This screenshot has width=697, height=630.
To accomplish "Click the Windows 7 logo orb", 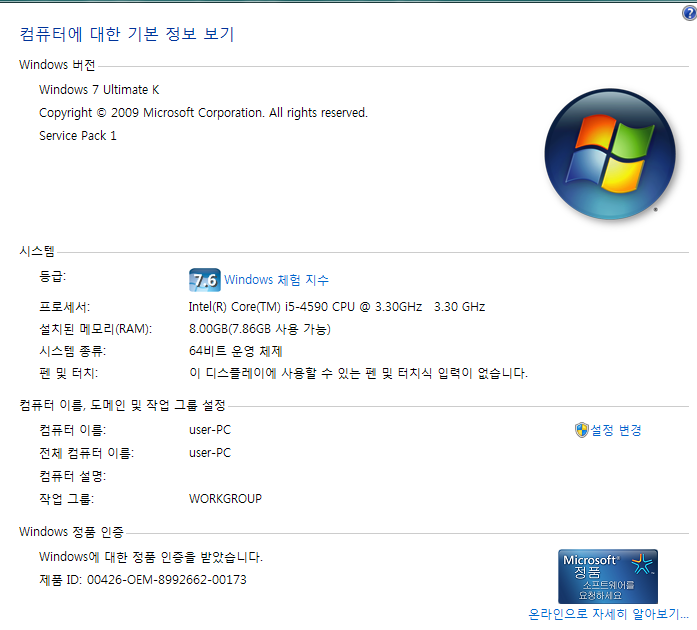I will (x=610, y=154).
